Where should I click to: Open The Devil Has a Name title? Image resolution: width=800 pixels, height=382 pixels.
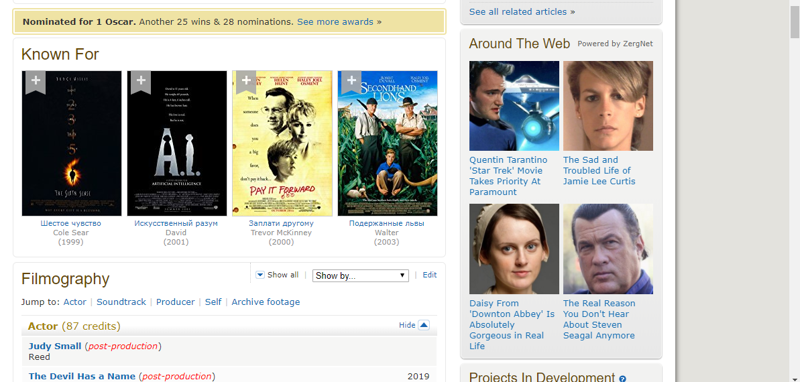[x=82, y=376]
